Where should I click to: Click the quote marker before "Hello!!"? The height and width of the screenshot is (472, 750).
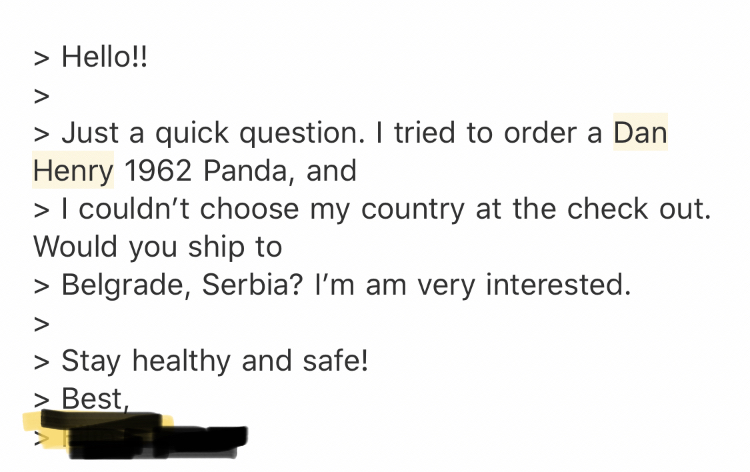(41, 57)
